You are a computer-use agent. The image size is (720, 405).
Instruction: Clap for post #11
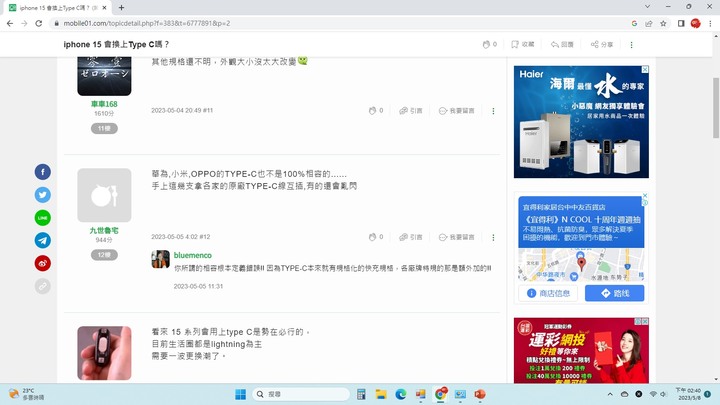pyautogui.click(x=376, y=111)
